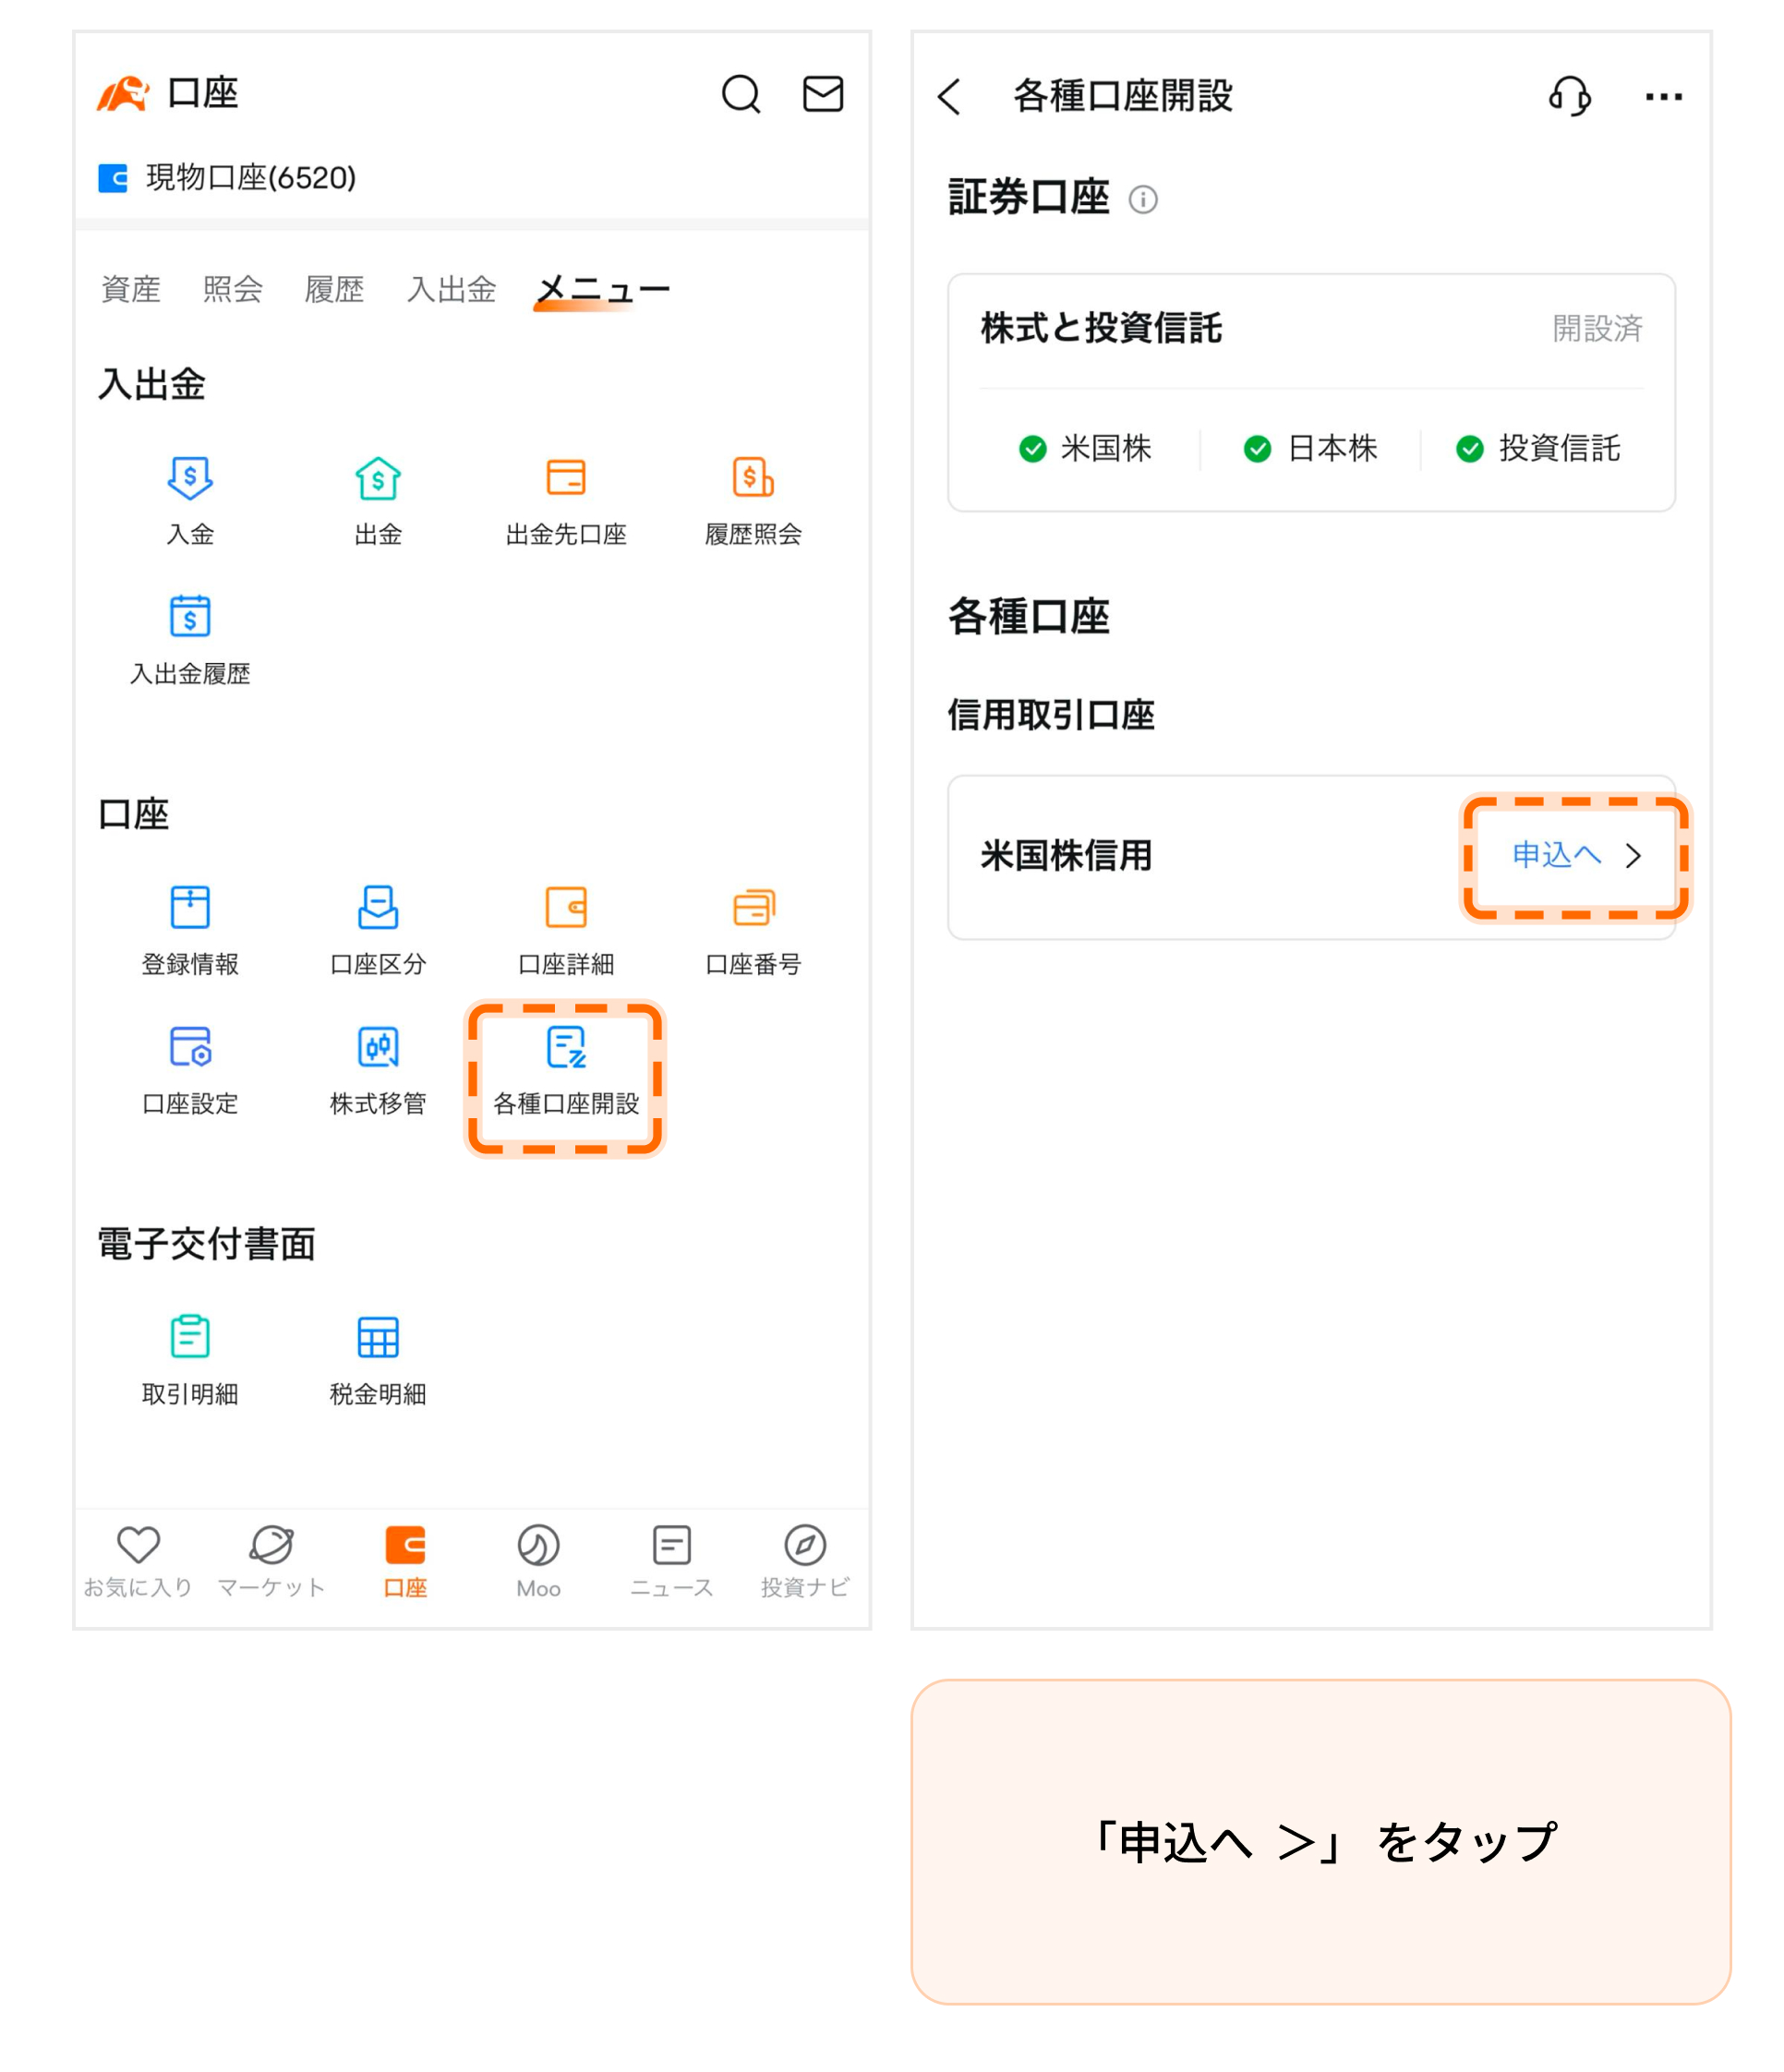1784x2072 pixels.
Task: Open the headset support icon
Action: pyautogui.click(x=1570, y=97)
